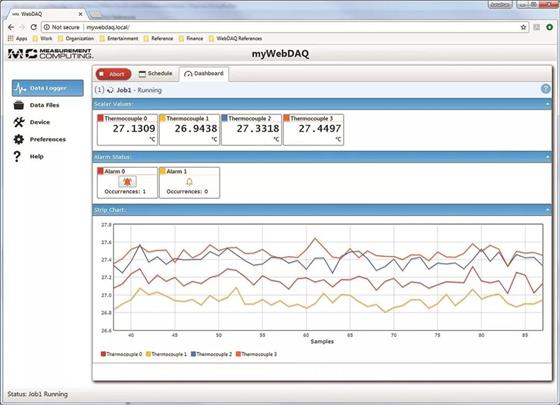The width and height of the screenshot is (560, 405).
Task: Open the Data Files briefcase icon
Action: pyautogui.click(x=19, y=105)
